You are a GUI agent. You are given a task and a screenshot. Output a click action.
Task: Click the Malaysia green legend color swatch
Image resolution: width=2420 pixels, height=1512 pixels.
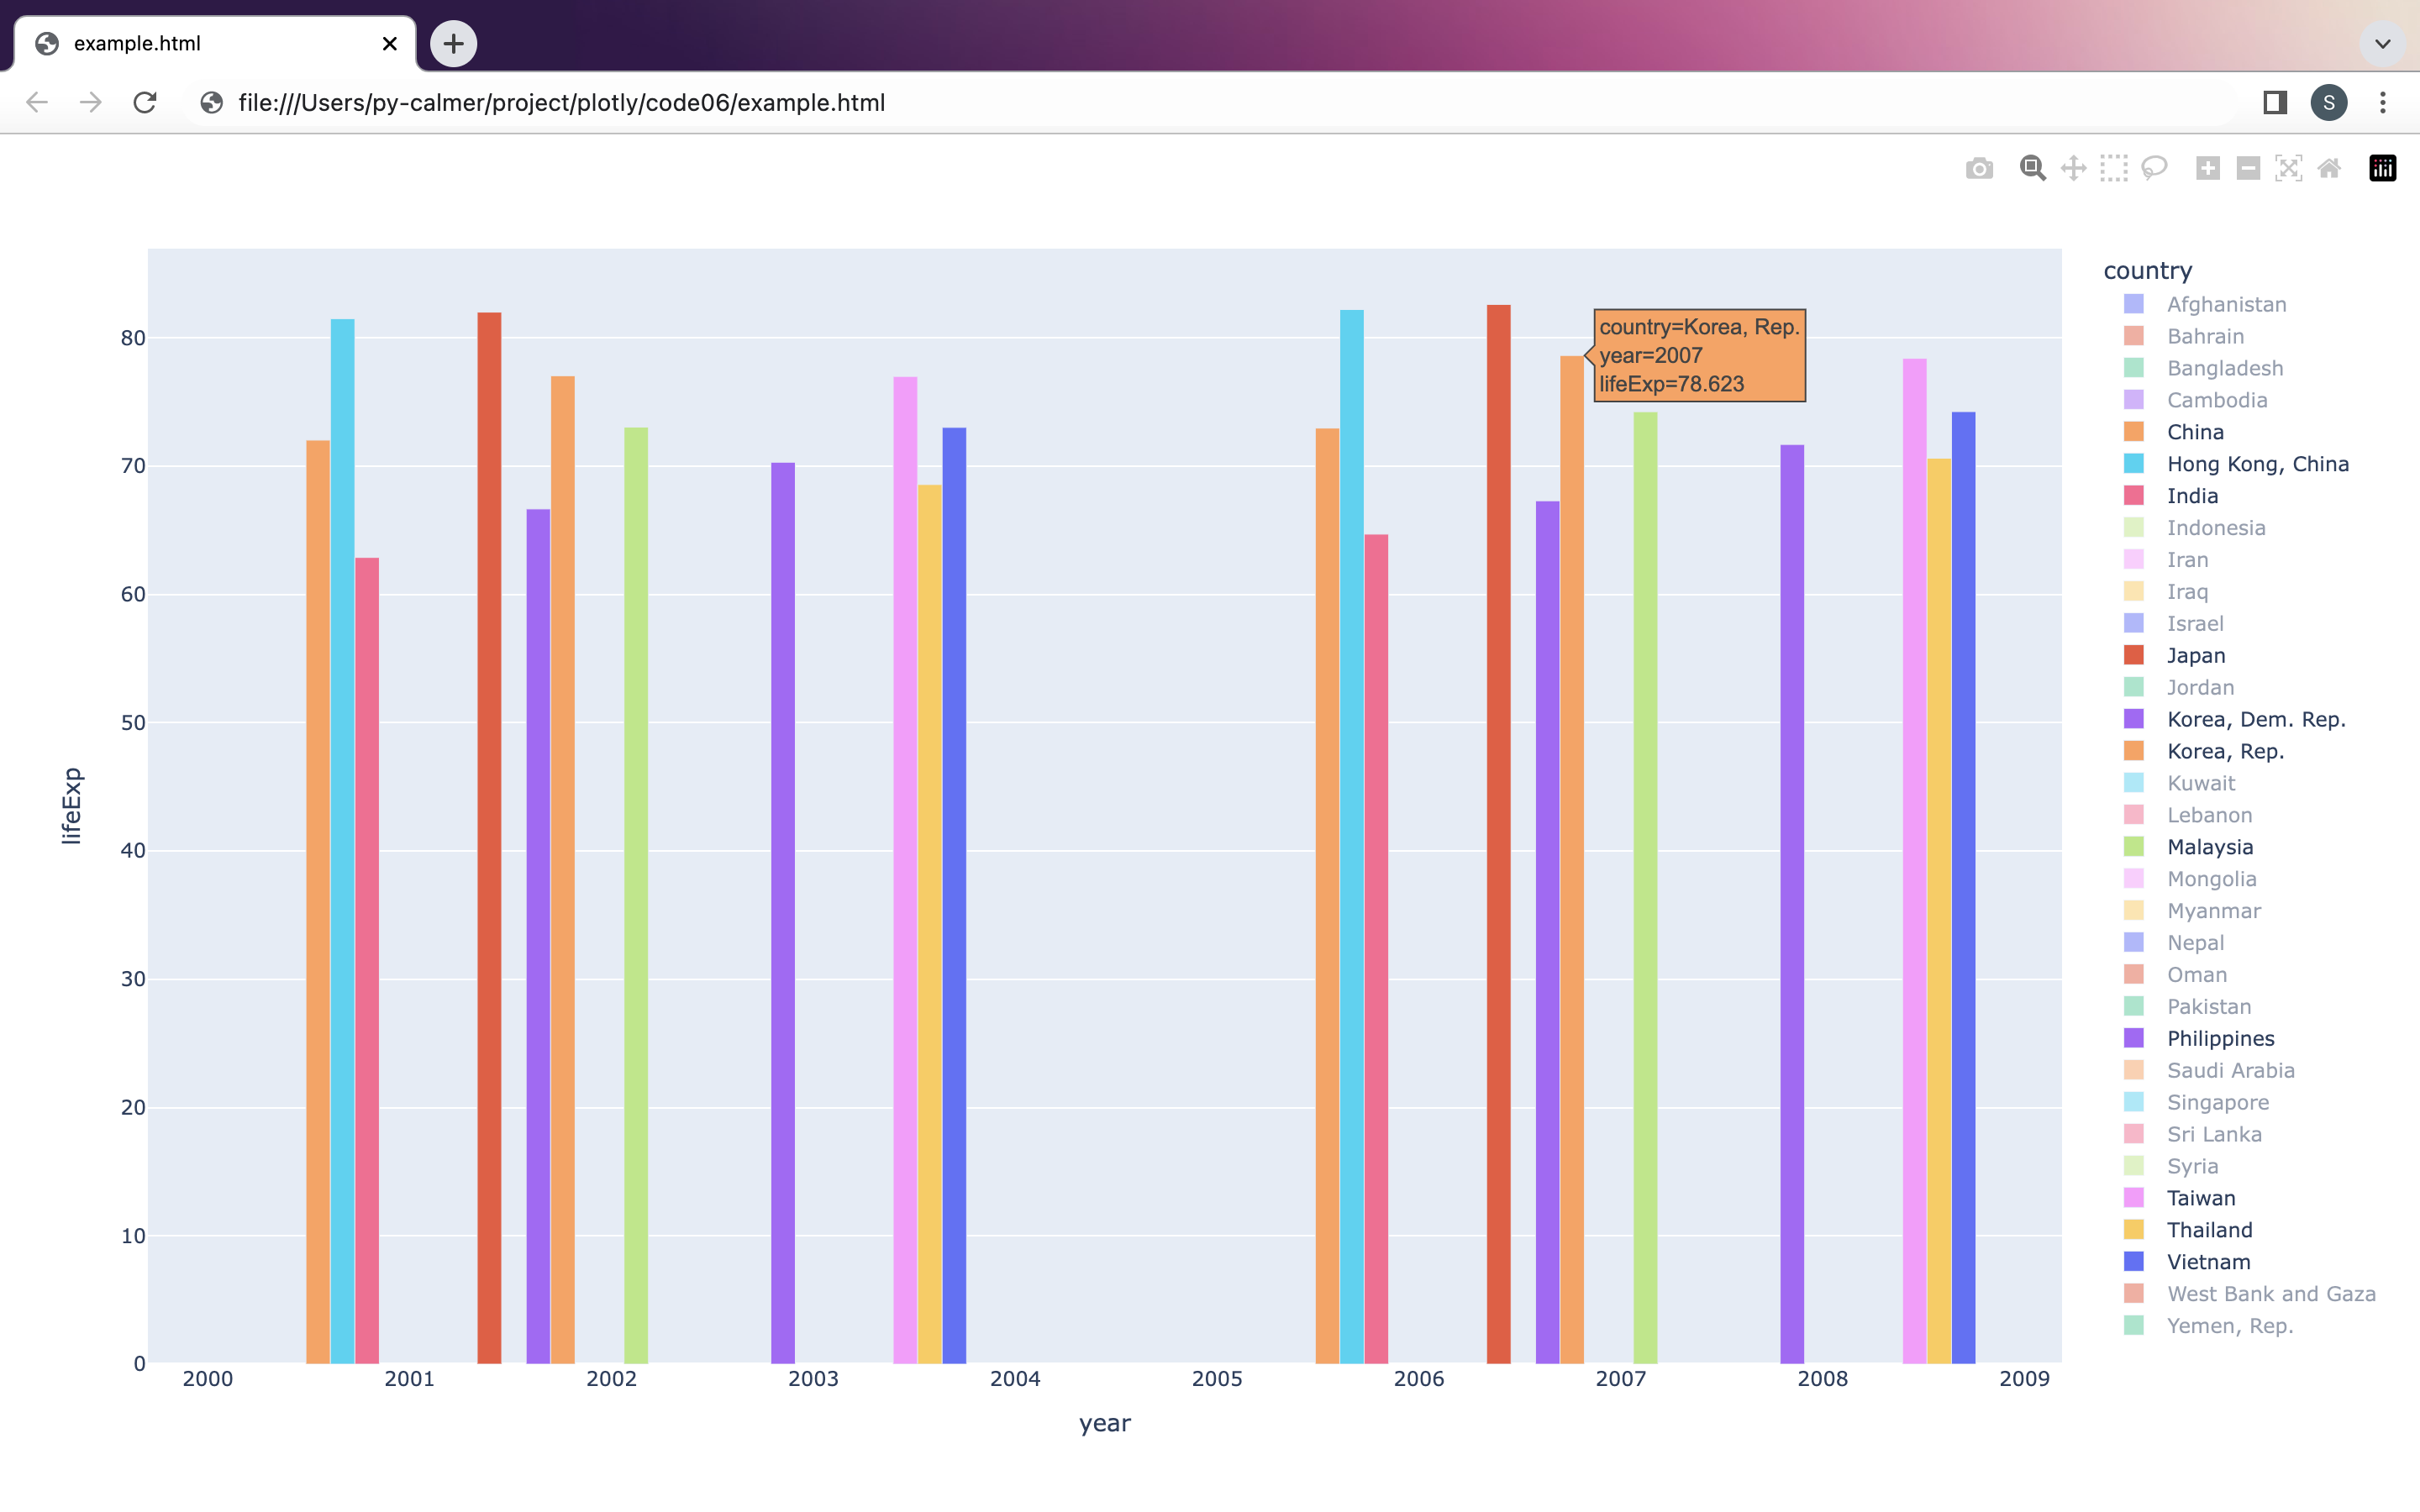pyautogui.click(x=2133, y=847)
